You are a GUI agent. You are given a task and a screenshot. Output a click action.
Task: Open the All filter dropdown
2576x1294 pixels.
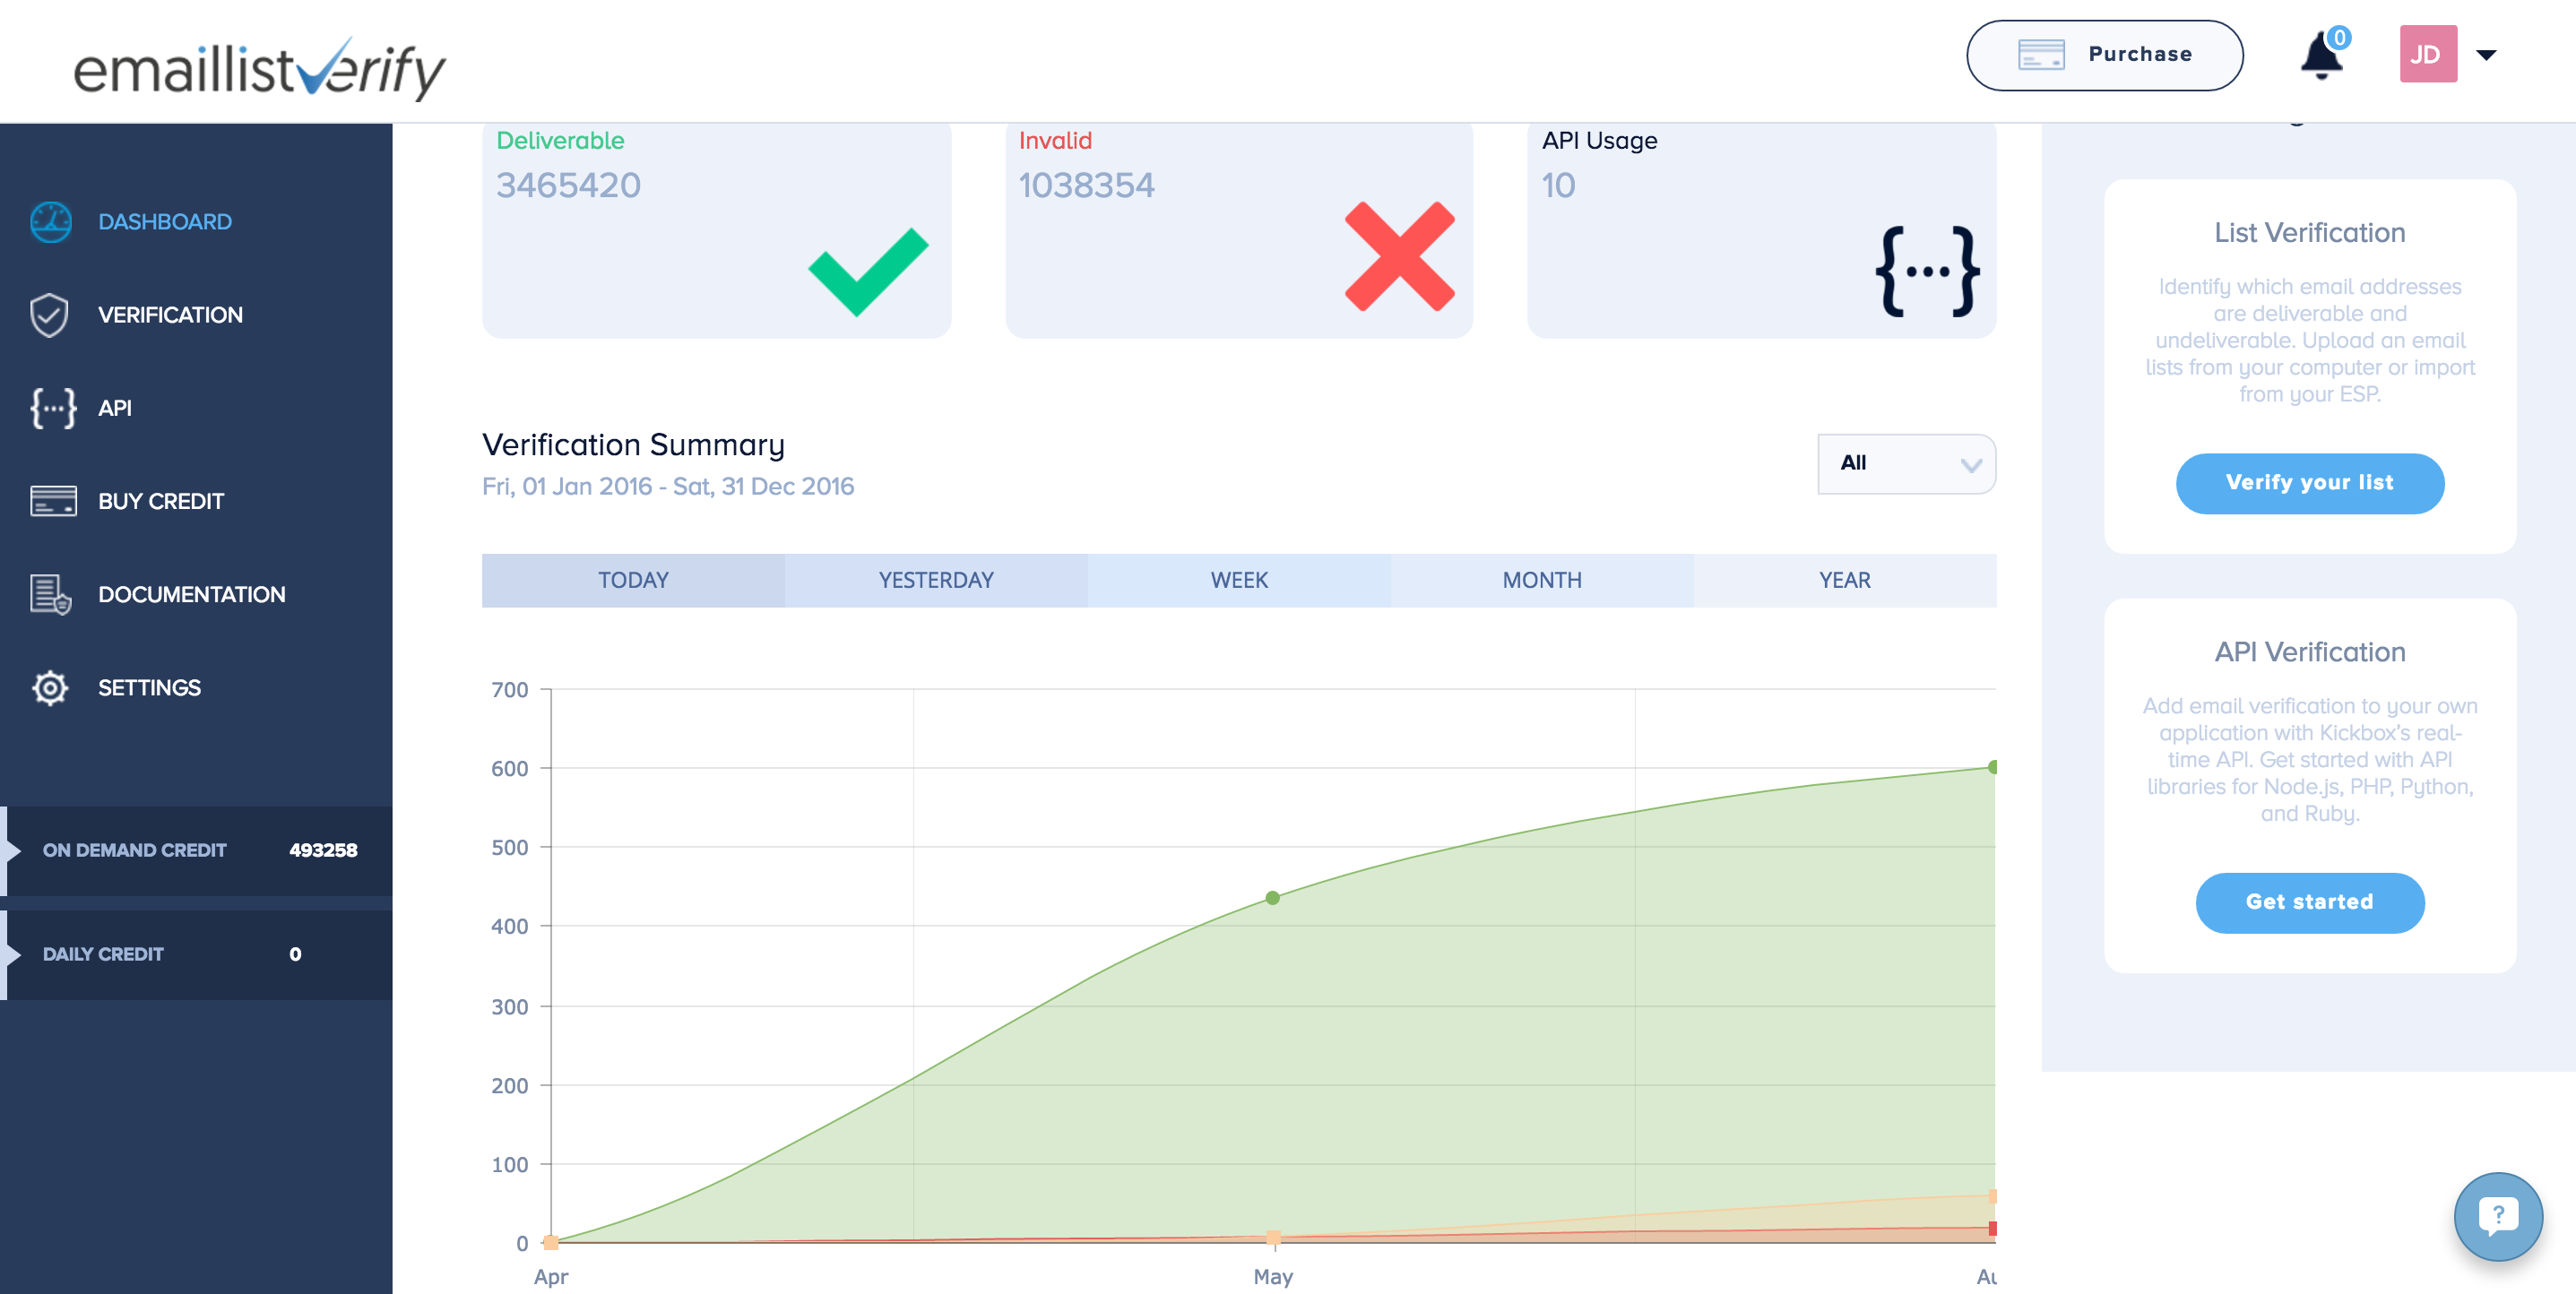pos(1905,463)
